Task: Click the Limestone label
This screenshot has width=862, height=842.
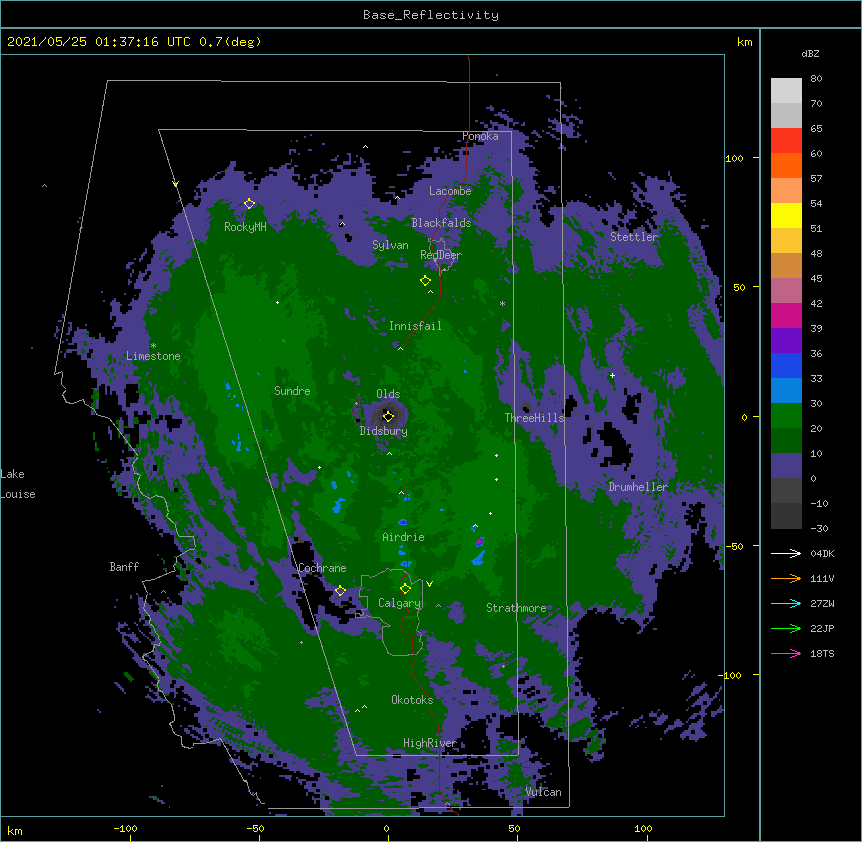Action: click(153, 356)
